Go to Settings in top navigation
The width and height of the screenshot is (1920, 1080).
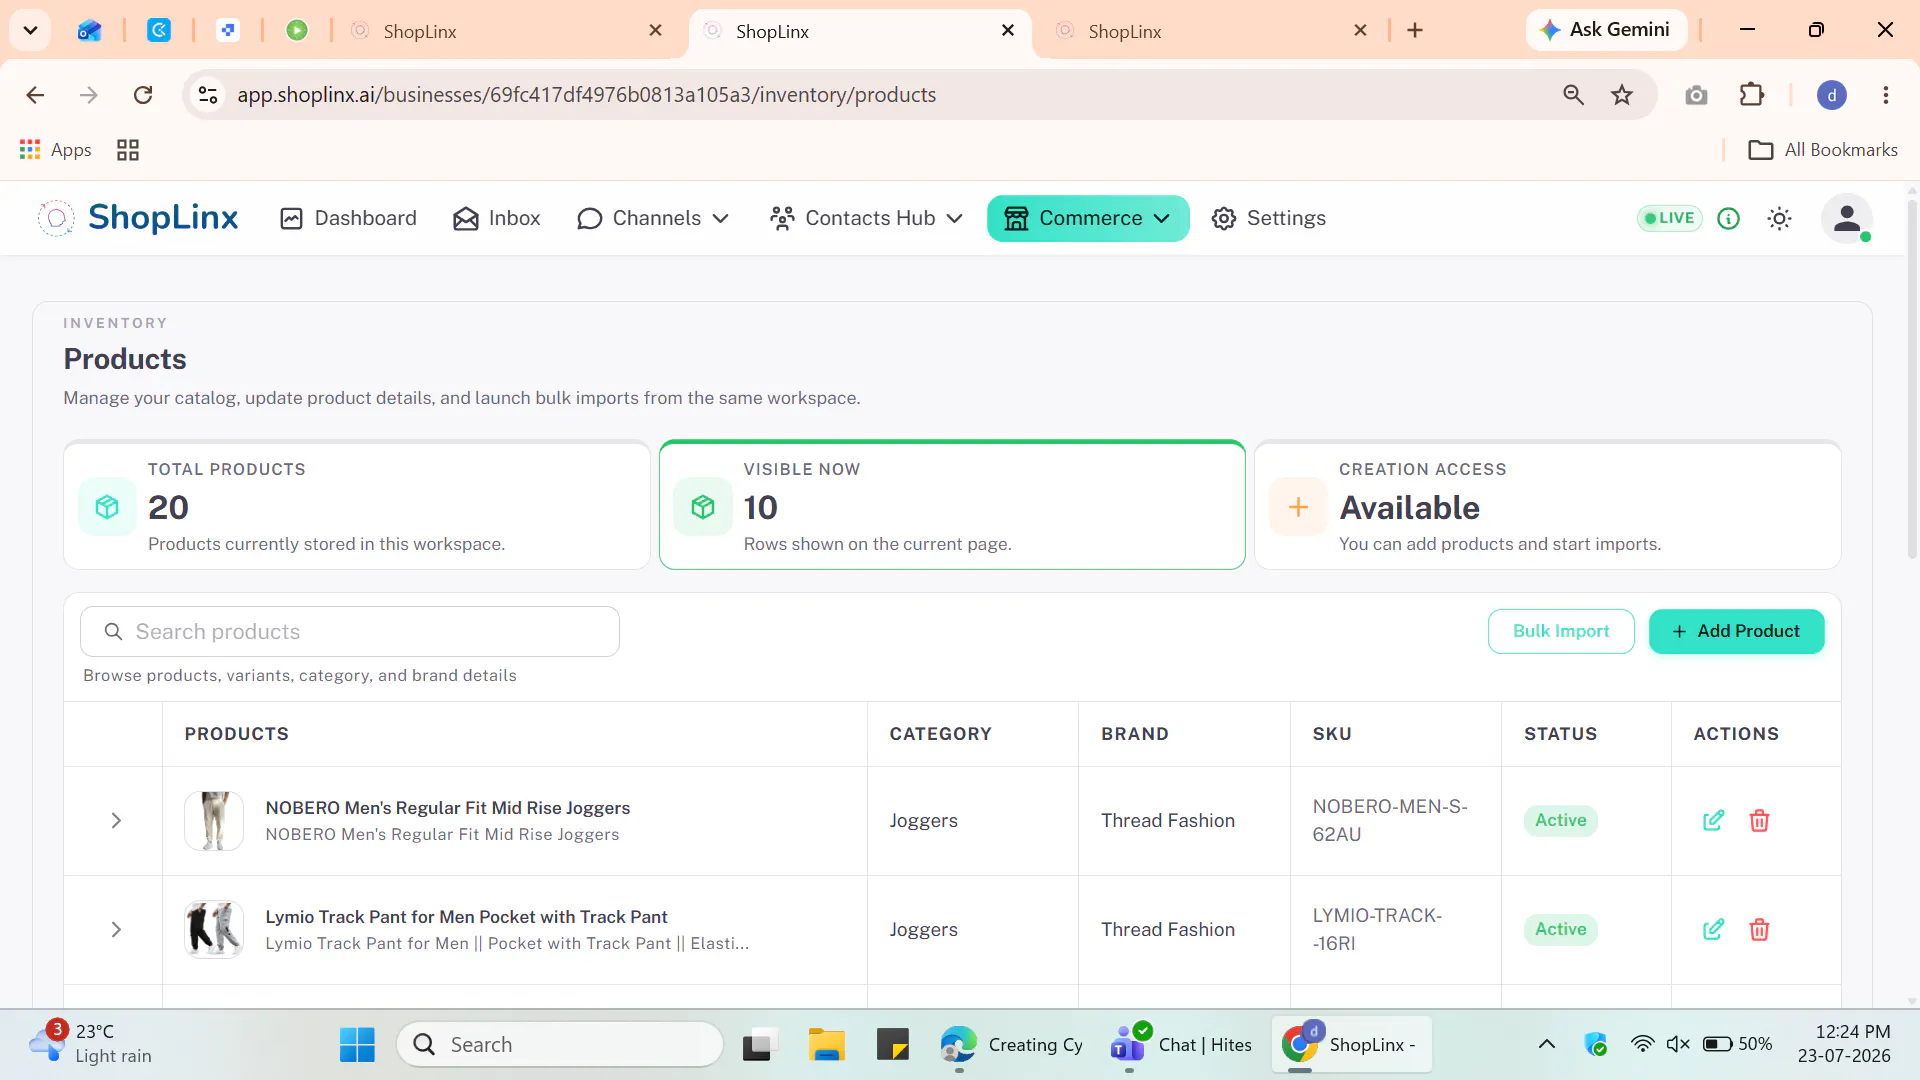pos(1268,218)
